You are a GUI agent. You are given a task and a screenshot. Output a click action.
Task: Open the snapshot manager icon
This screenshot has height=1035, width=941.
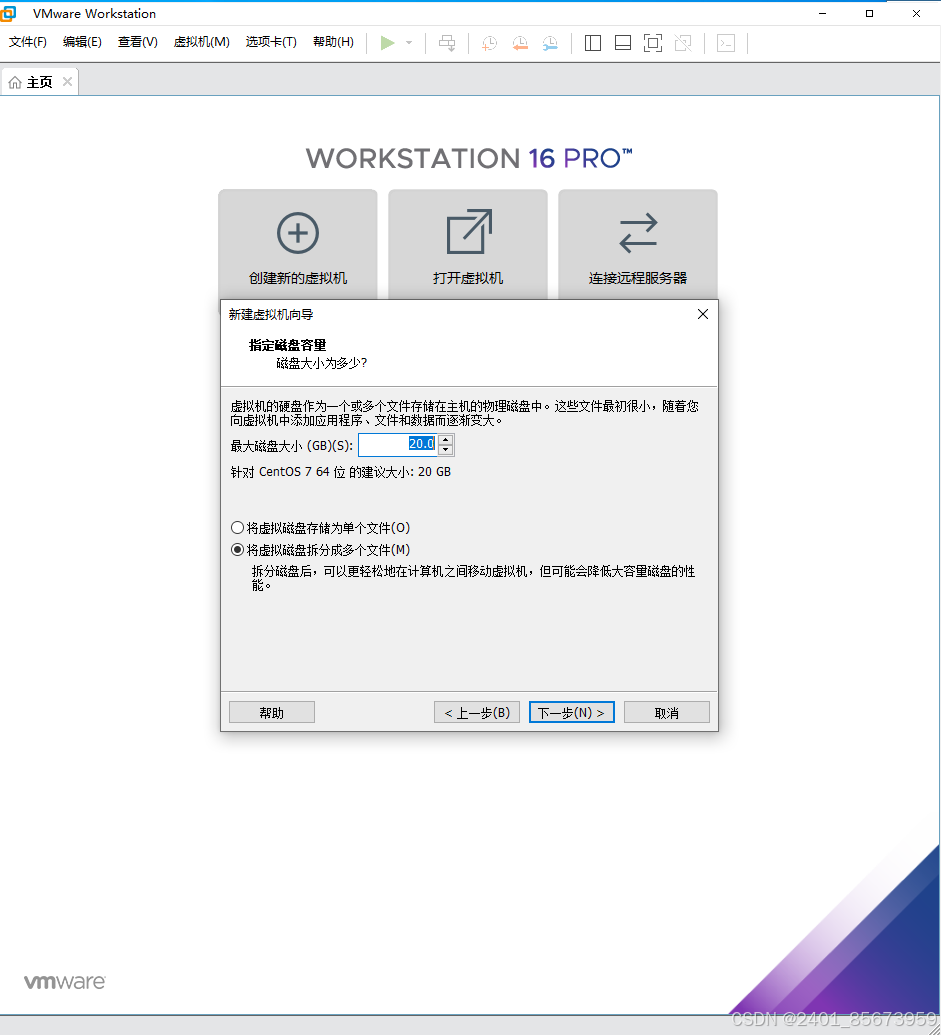(x=550, y=43)
